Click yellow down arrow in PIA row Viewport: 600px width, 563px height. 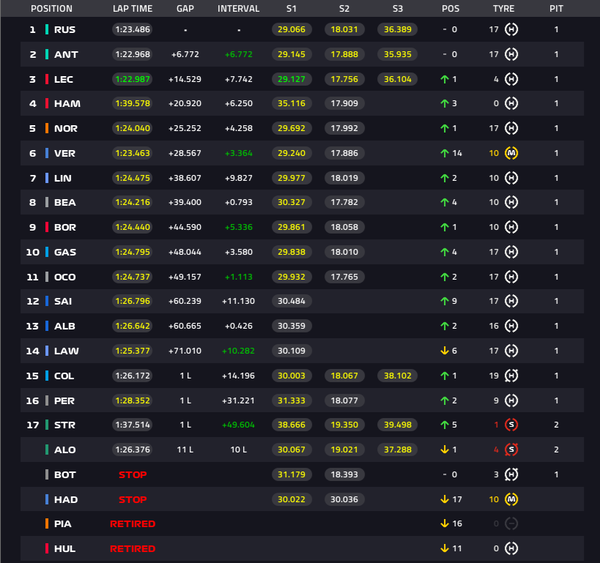pos(444,523)
